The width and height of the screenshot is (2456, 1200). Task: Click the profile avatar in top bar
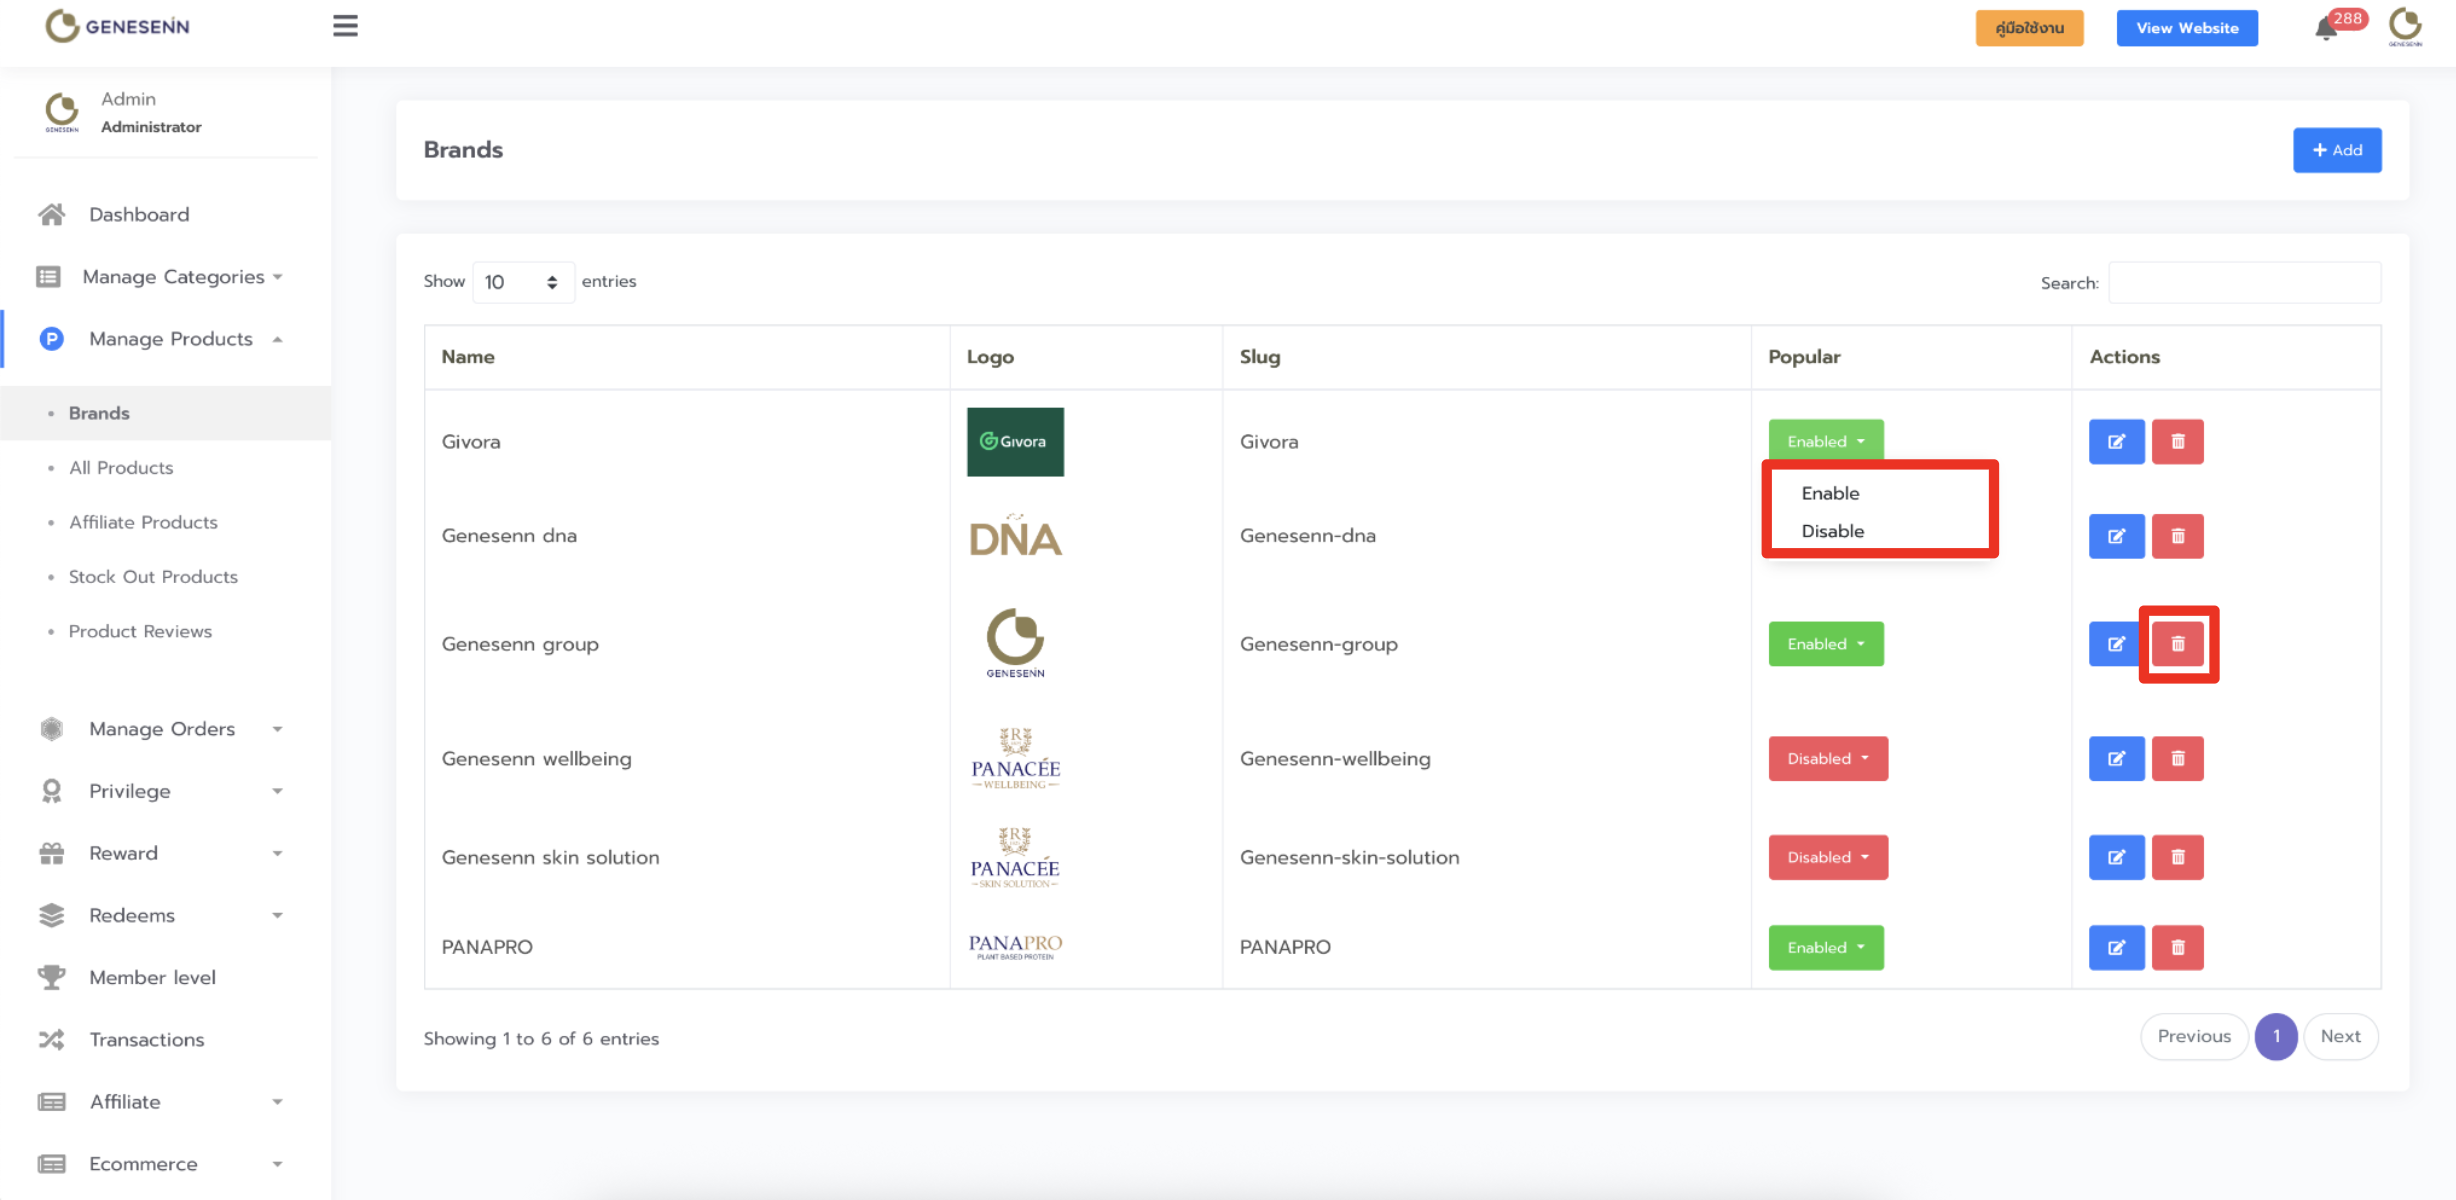2405,27
